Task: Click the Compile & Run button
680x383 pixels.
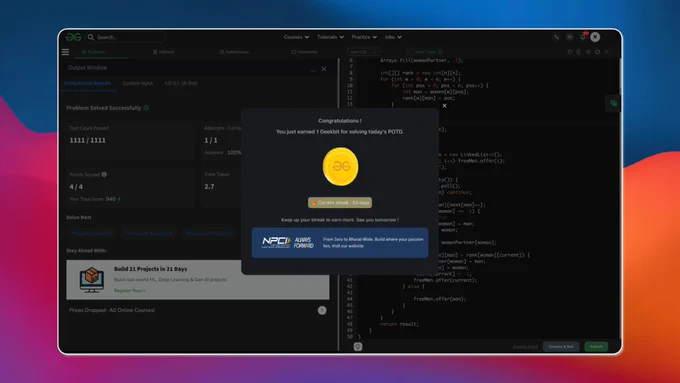Action: 561,347
